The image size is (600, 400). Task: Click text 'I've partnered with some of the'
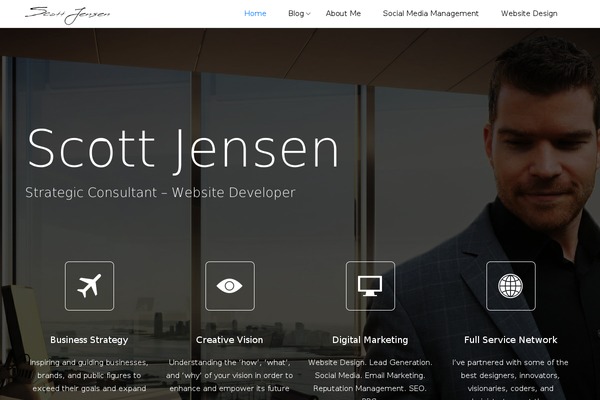pos(510,362)
